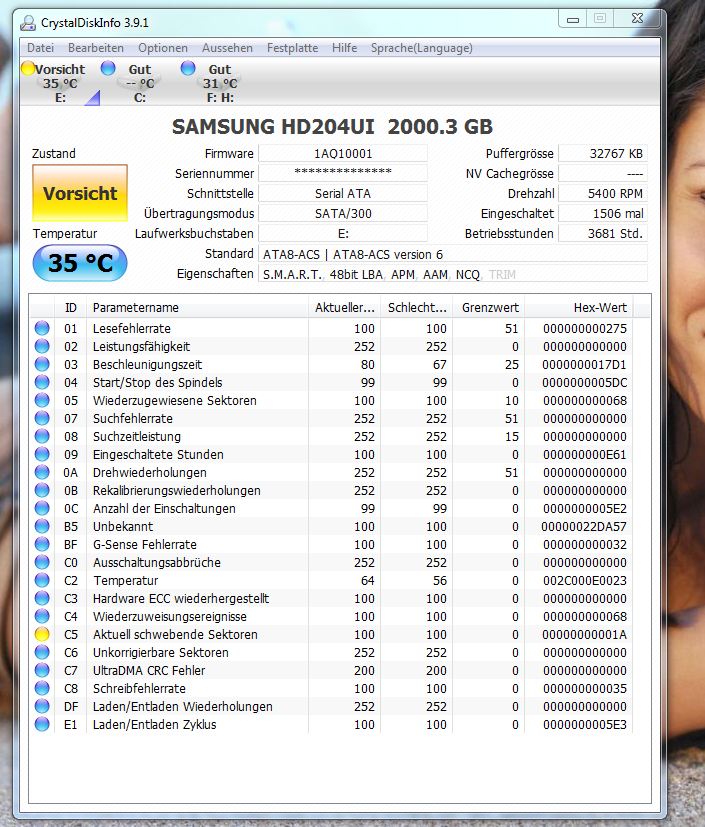The image size is (705, 827).
Task: Select the Wiederzugewiesene Sektoren parameter name
Action: click(175, 400)
